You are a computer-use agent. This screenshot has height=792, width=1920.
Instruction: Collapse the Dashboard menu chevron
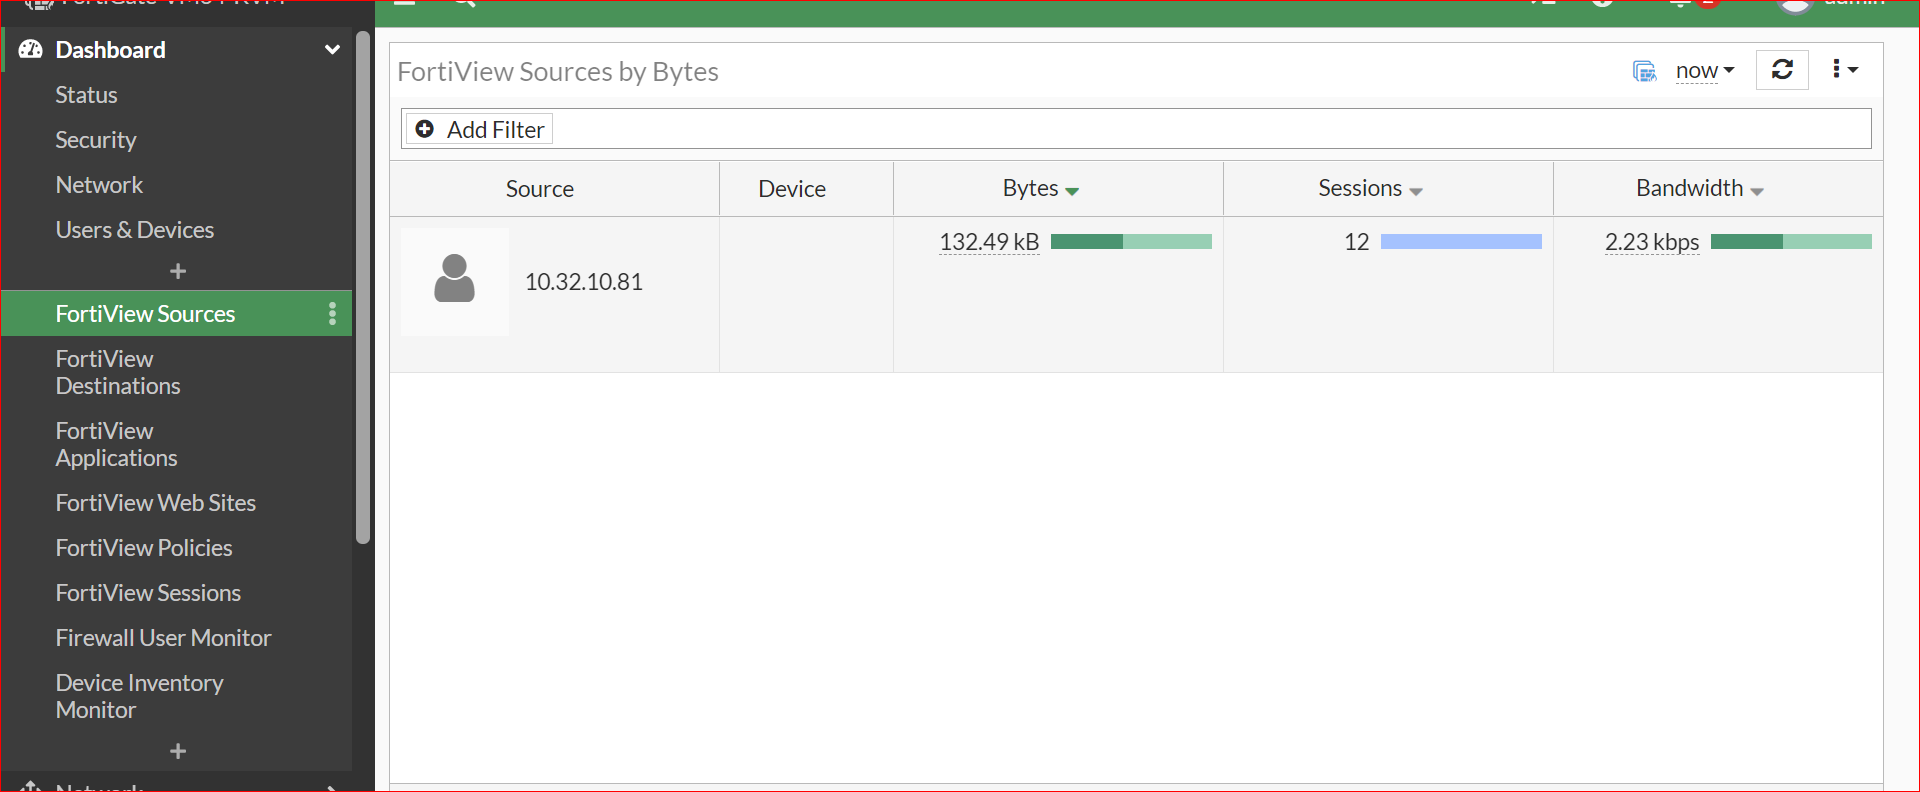click(332, 49)
